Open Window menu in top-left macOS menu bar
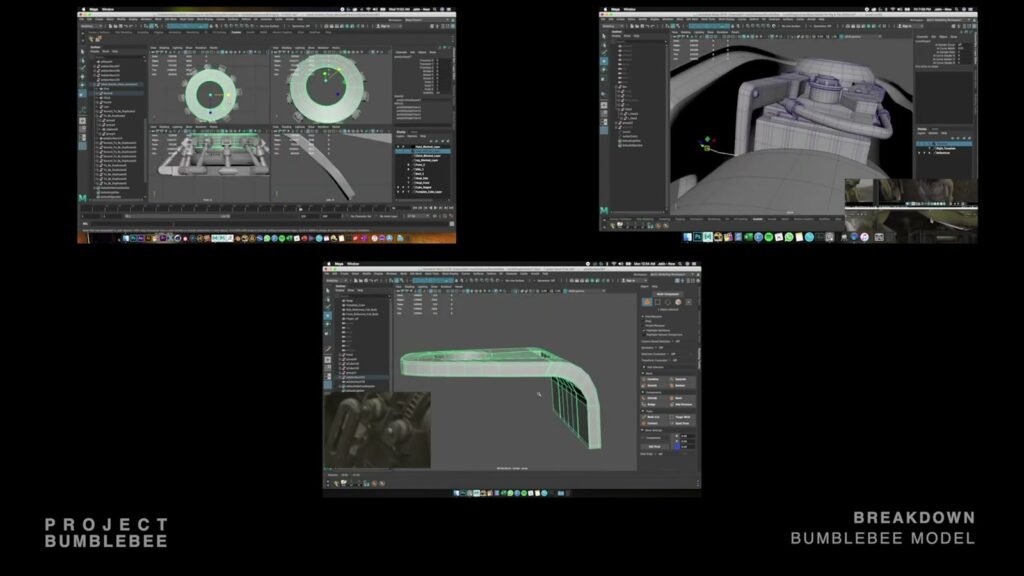 (x=108, y=9)
